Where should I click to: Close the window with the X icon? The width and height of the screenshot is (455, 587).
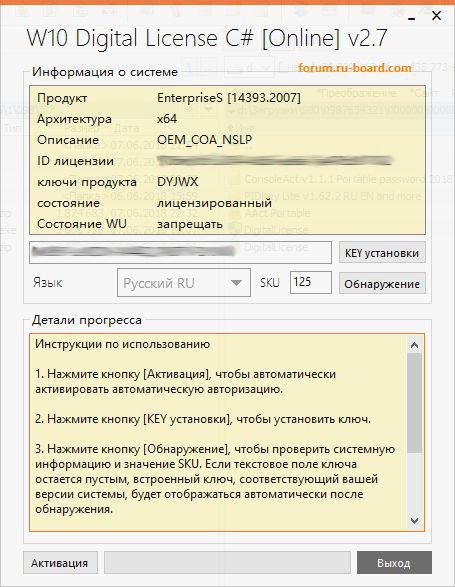(x=436, y=16)
